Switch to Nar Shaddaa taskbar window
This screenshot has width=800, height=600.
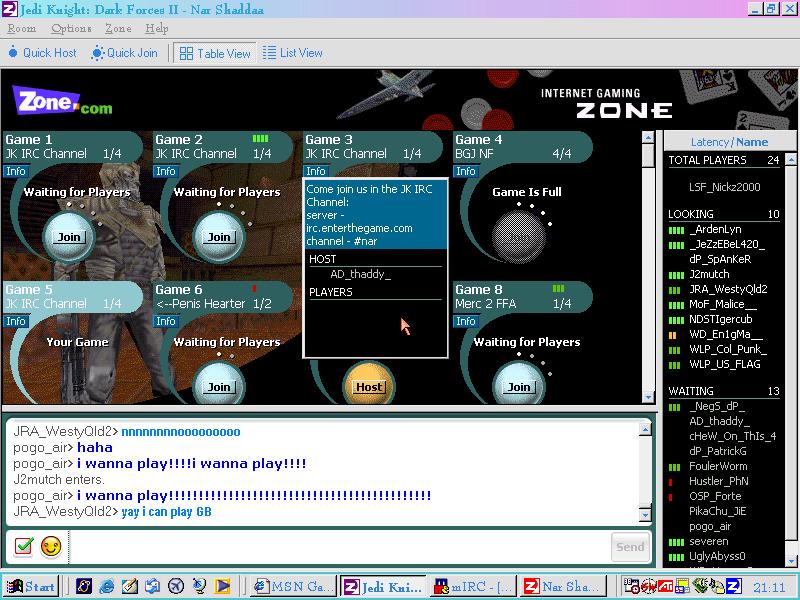tap(562, 586)
